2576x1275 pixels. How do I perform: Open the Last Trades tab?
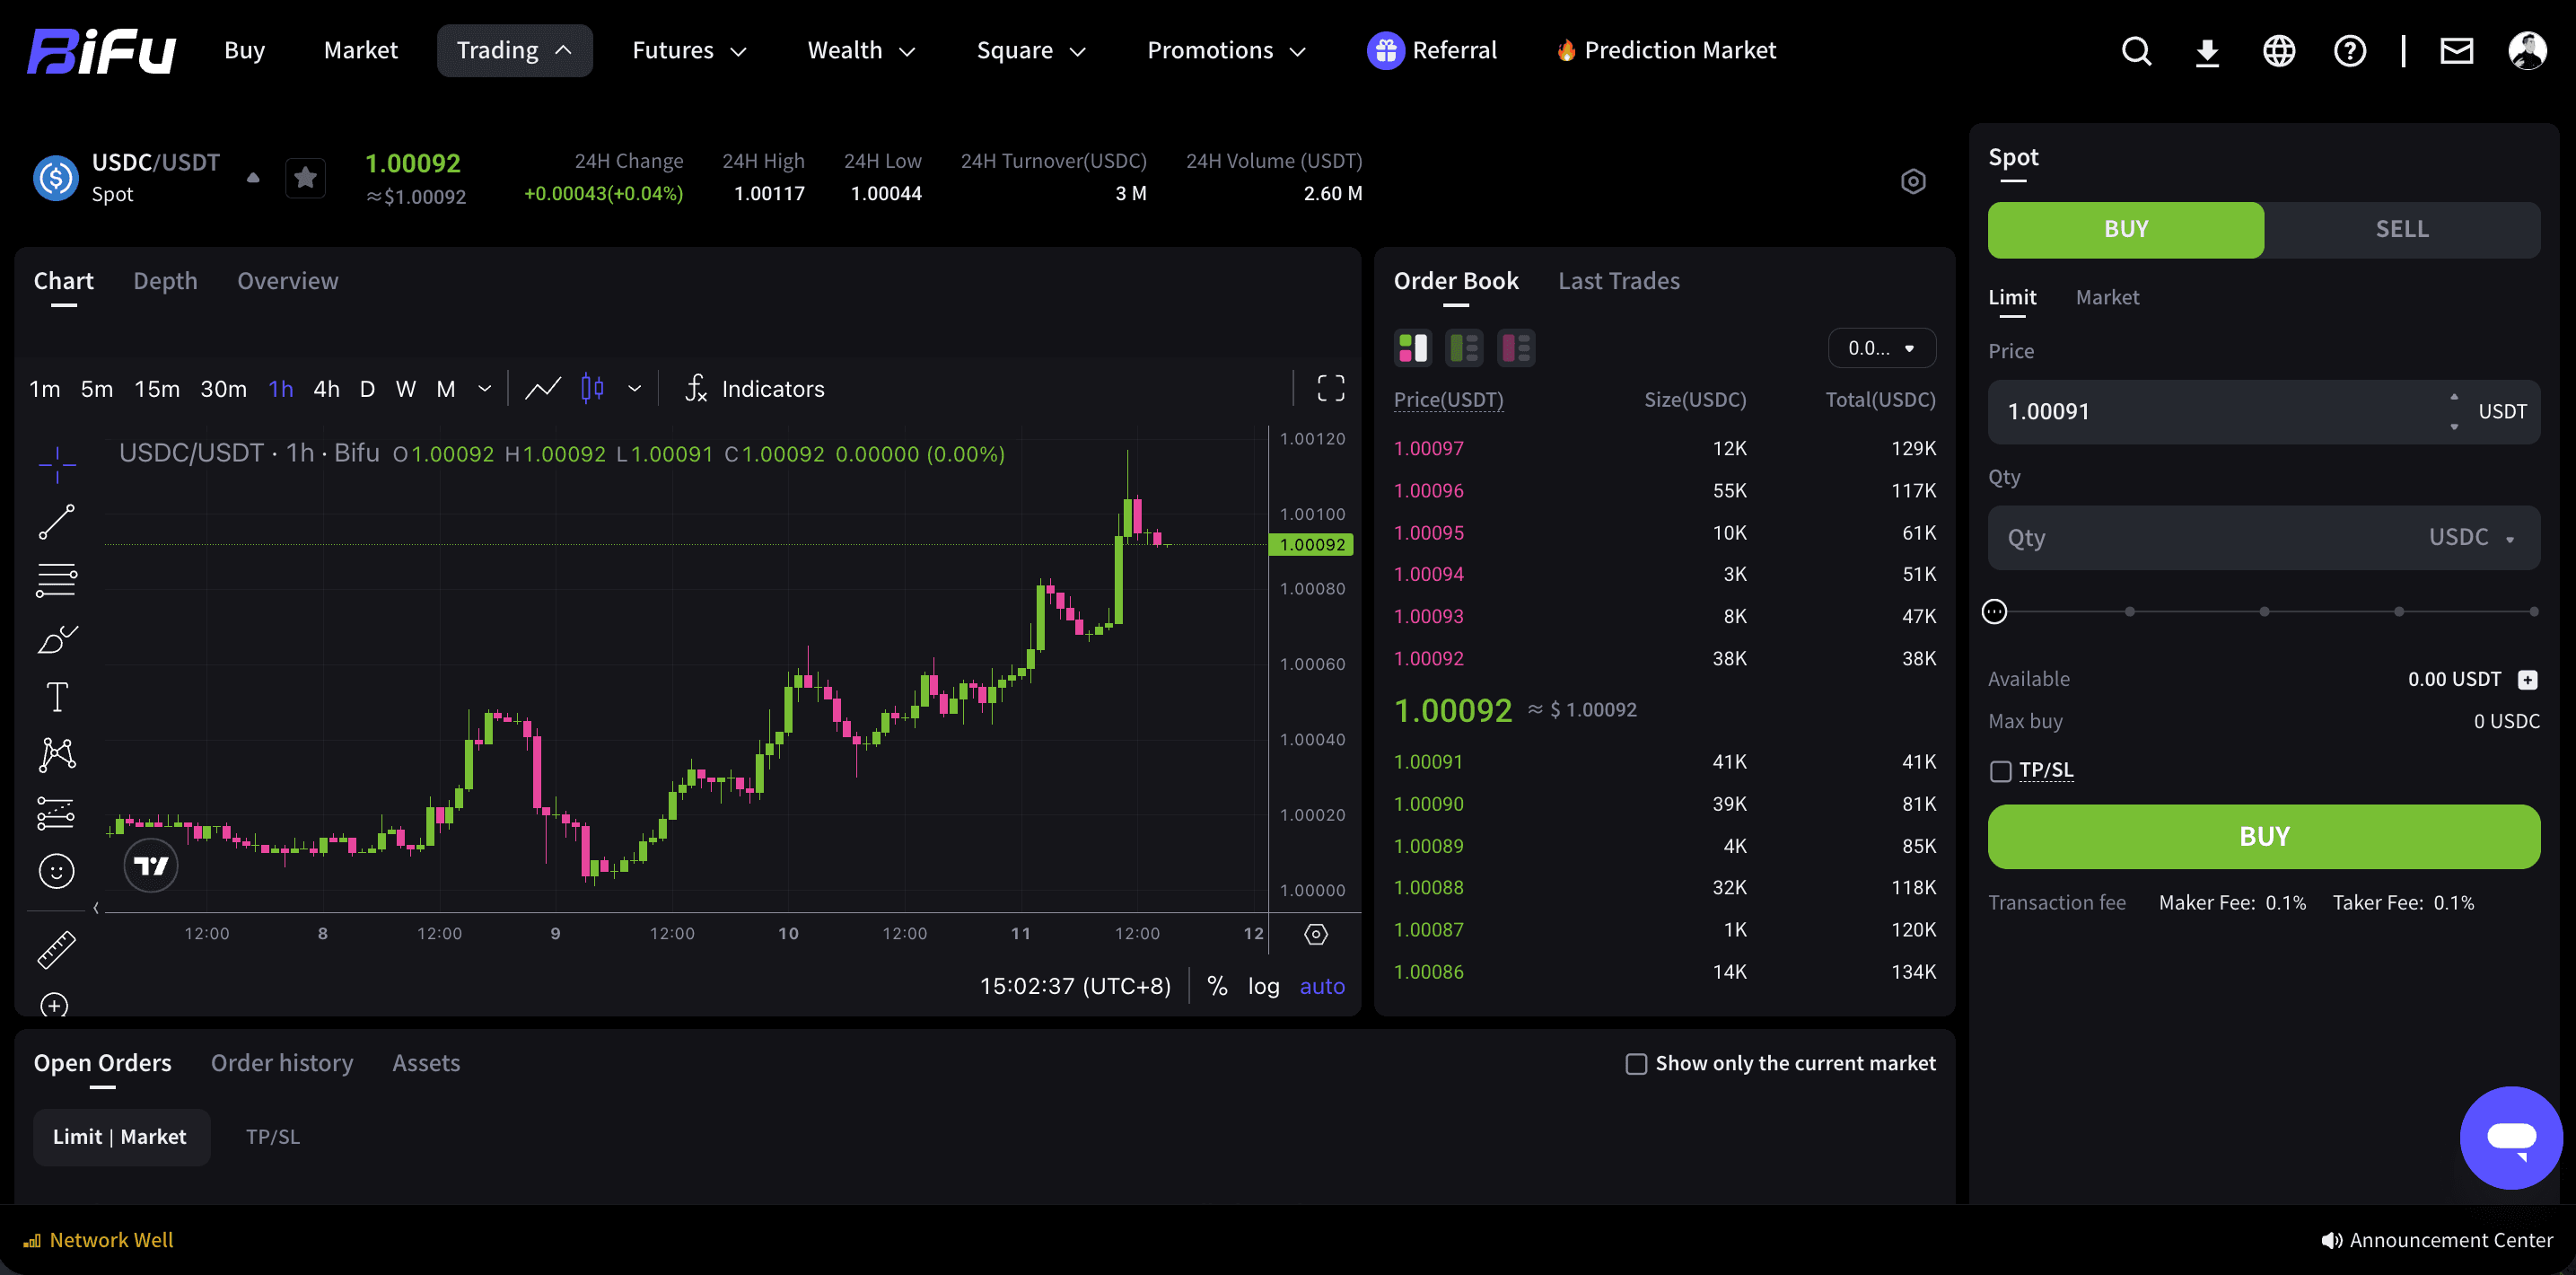click(x=1619, y=282)
